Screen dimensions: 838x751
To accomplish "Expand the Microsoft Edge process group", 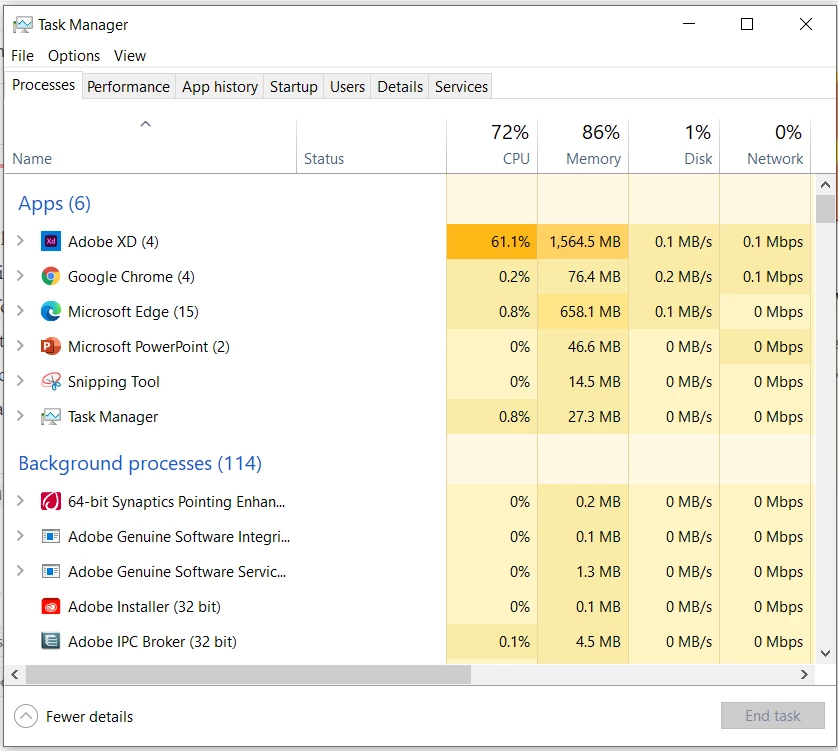I will tap(20, 311).
